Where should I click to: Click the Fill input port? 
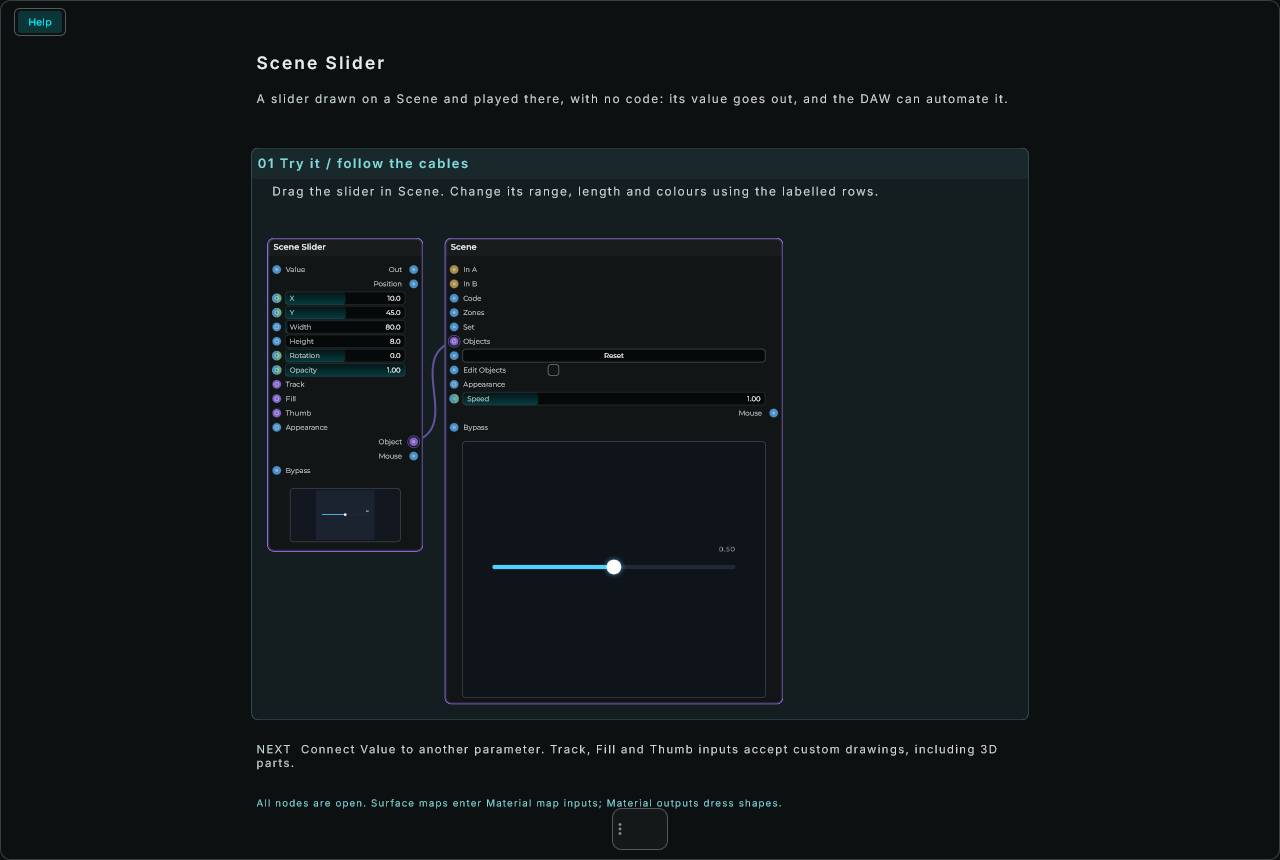pyautogui.click(x=277, y=399)
